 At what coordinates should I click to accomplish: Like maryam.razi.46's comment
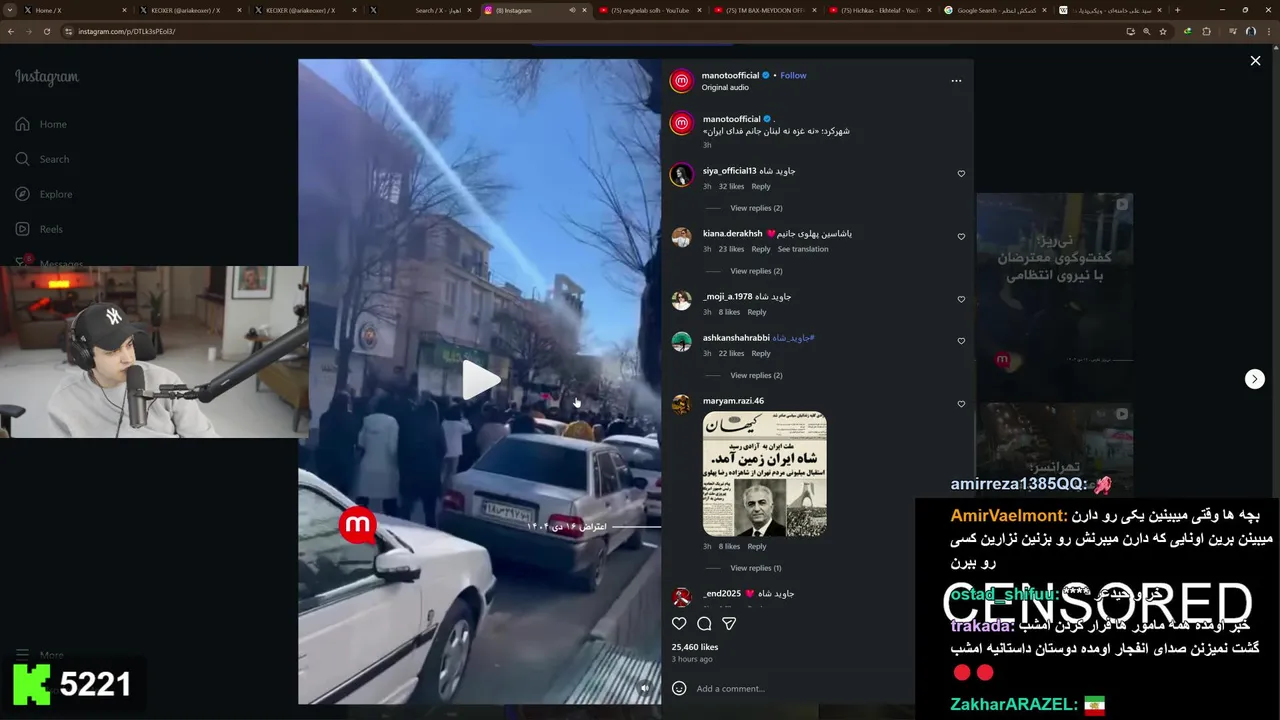(x=961, y=404)
